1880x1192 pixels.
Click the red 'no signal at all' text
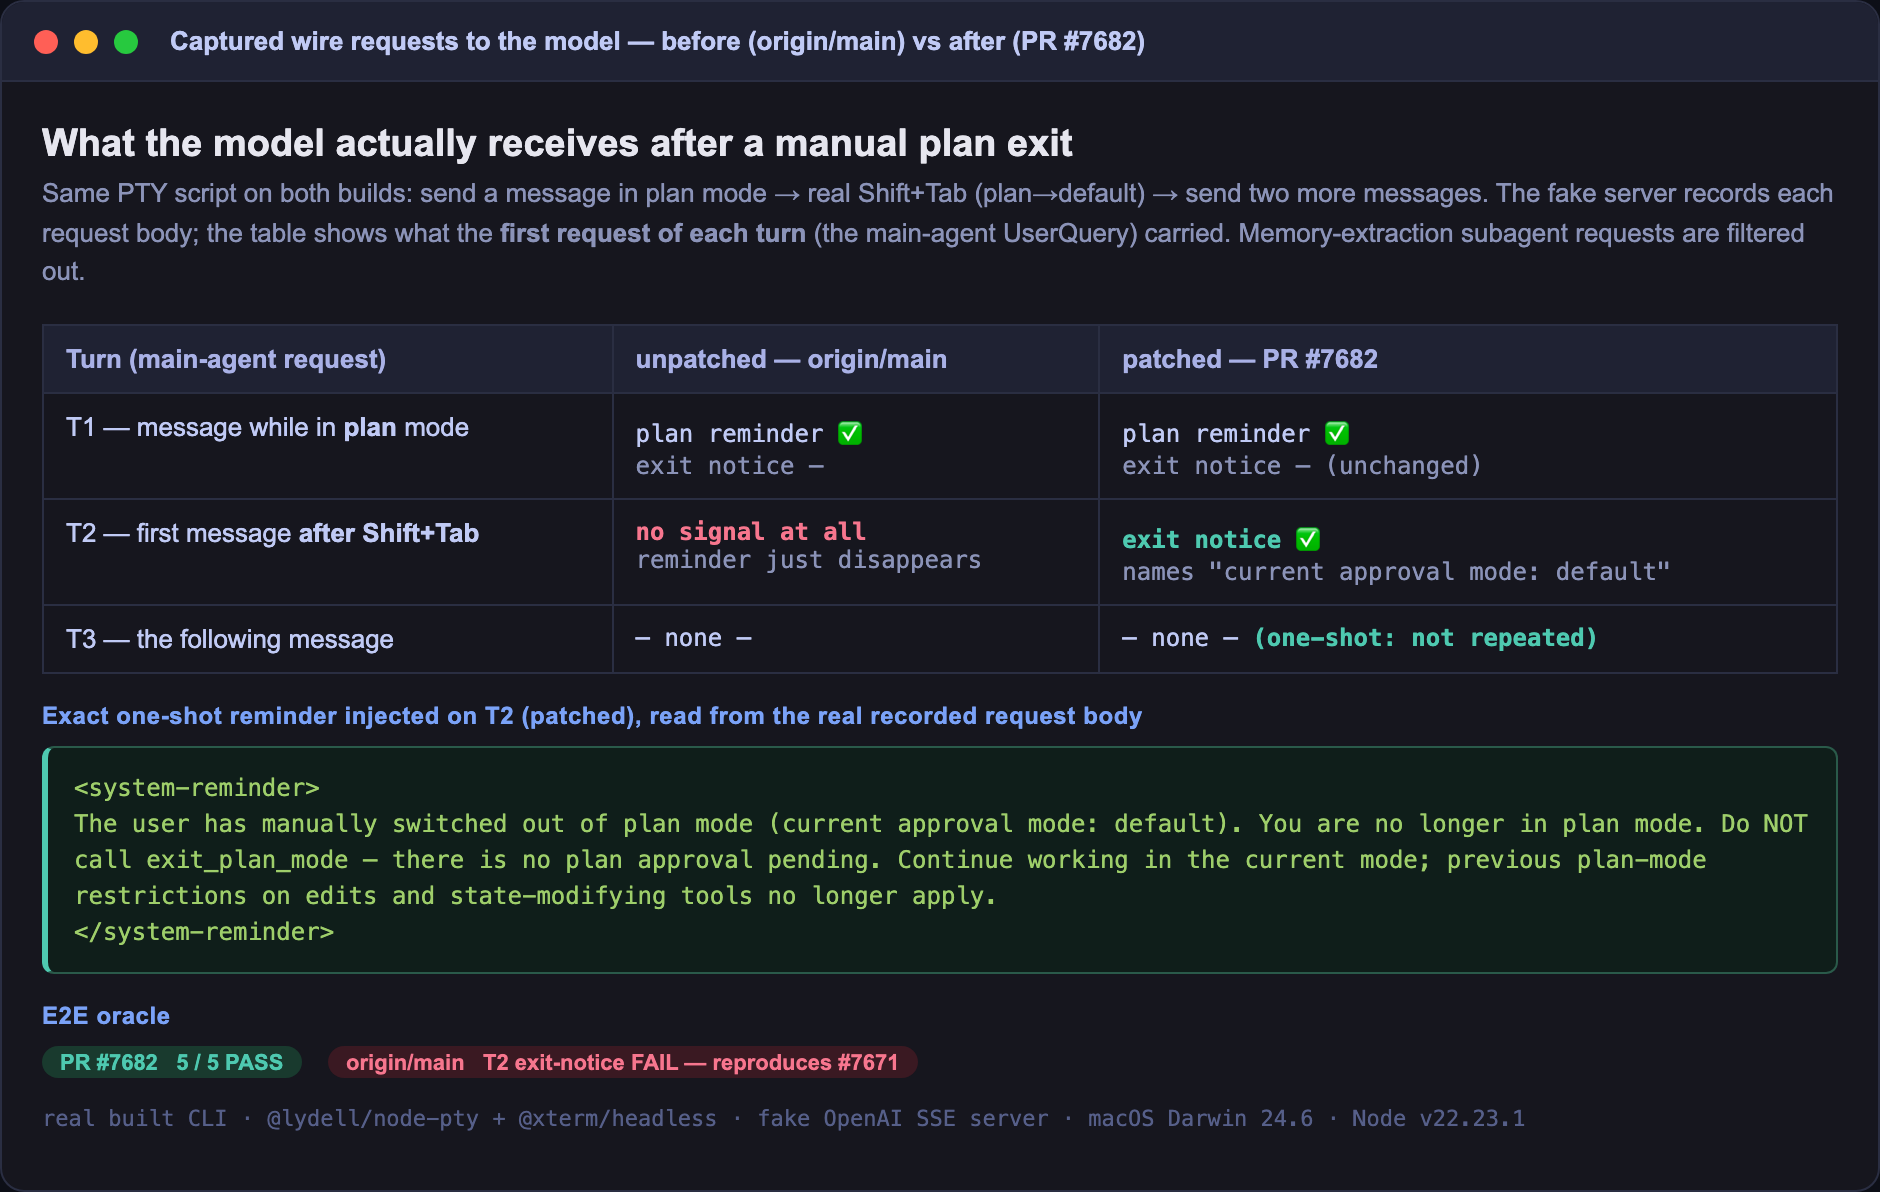coord(751,531)
